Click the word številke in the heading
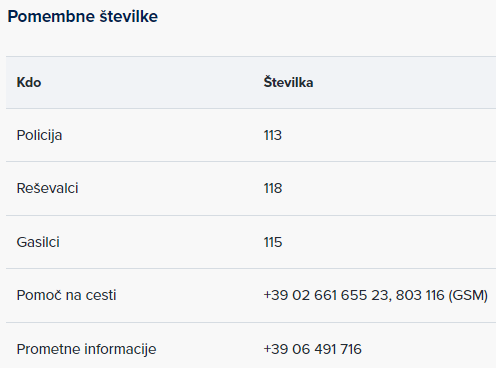The width and height of the screenshot is (496, 368). click(129, 17)
